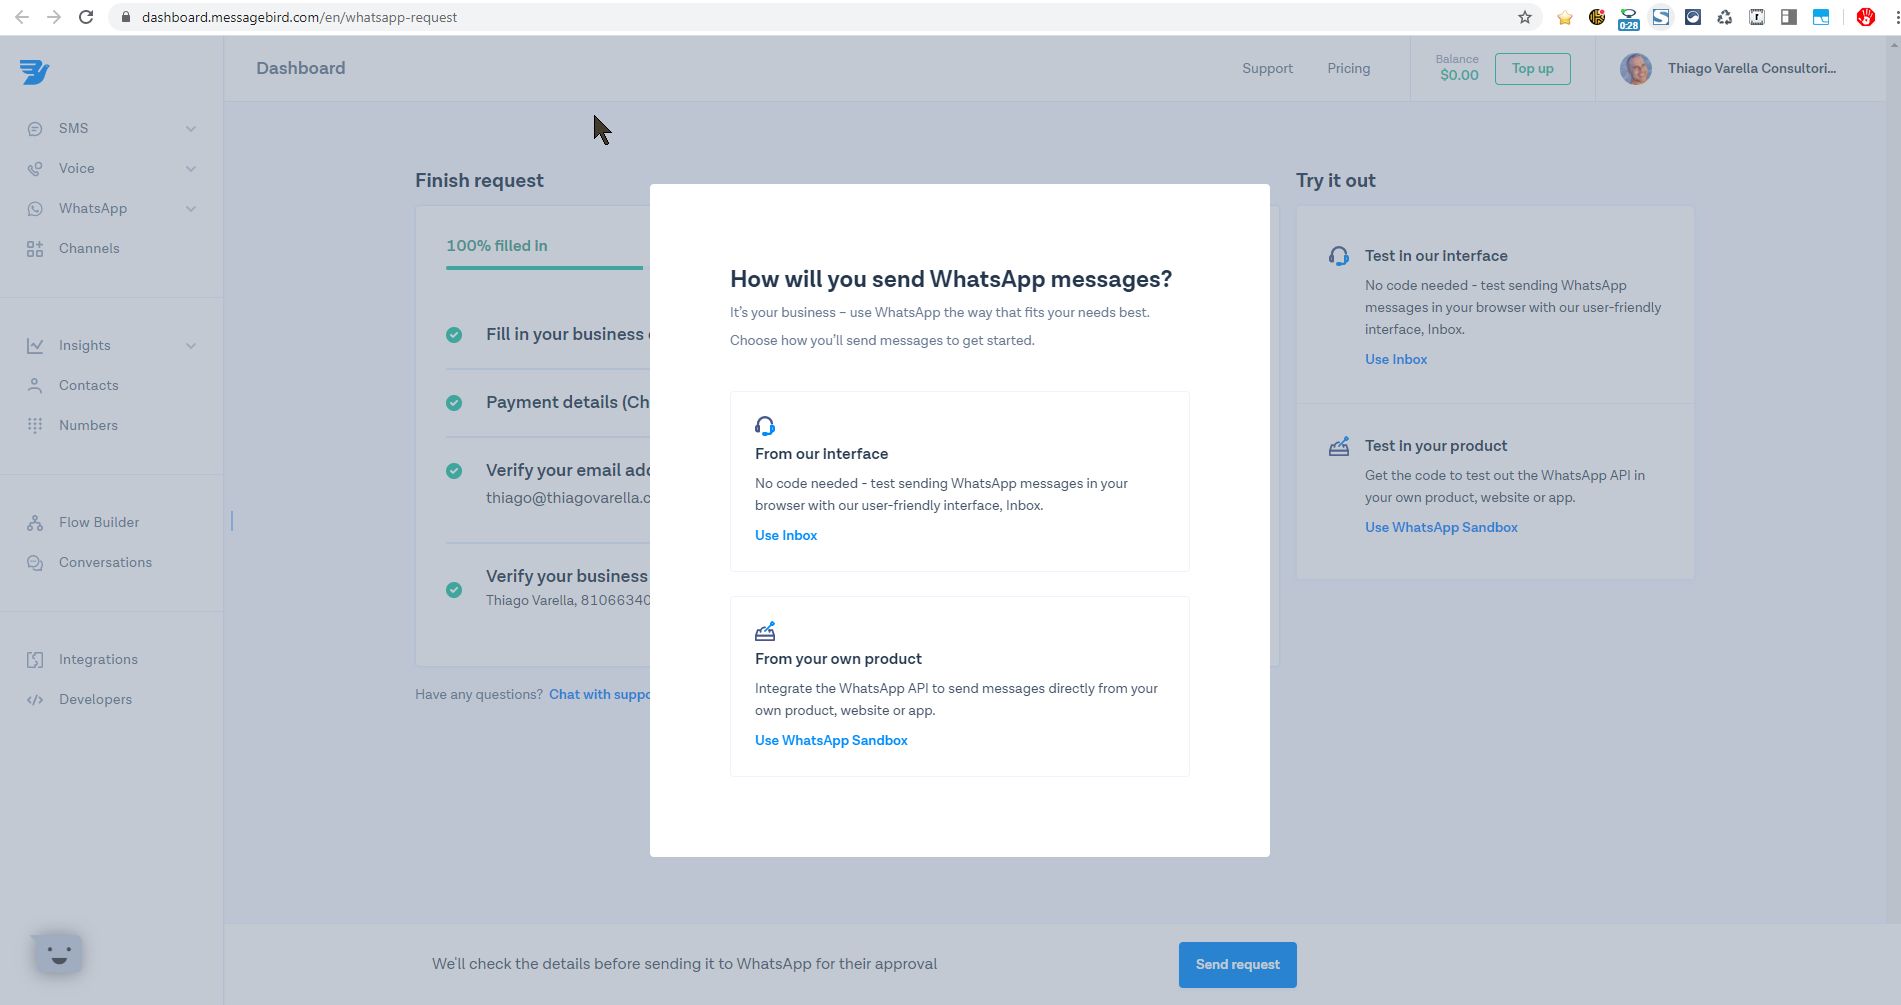Click the chatbot face icon
Screen dimensions: 1901x1005
(x=58, y=953)
